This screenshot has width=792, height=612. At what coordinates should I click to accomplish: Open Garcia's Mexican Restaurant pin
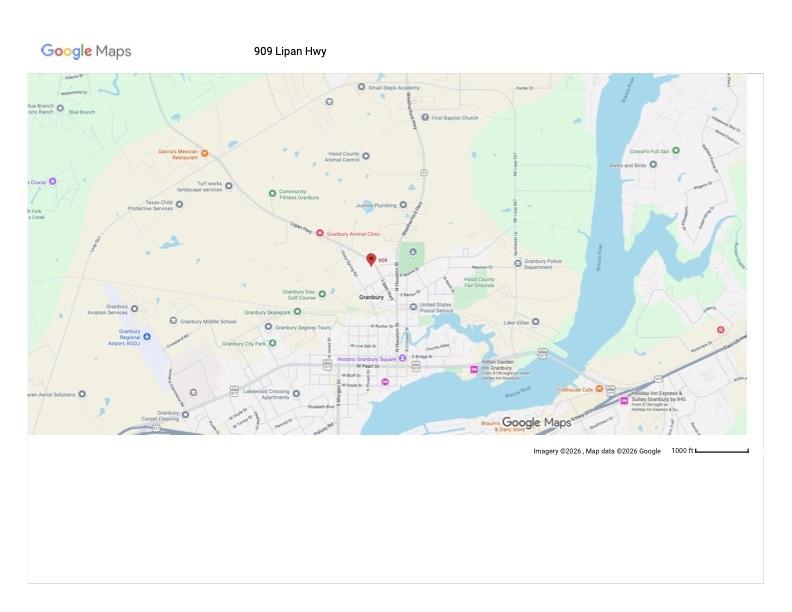pyautogui.click(x=205, y=153)
